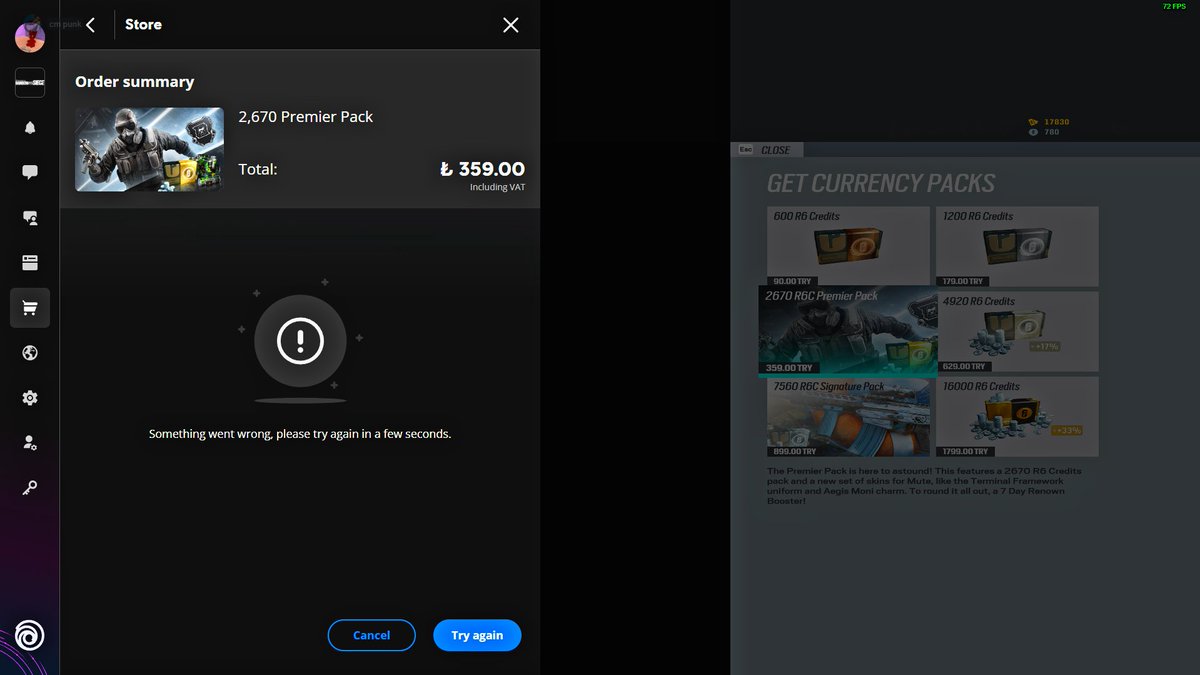Open the news feed card icon
The image size is (1200, 675).
30,263
